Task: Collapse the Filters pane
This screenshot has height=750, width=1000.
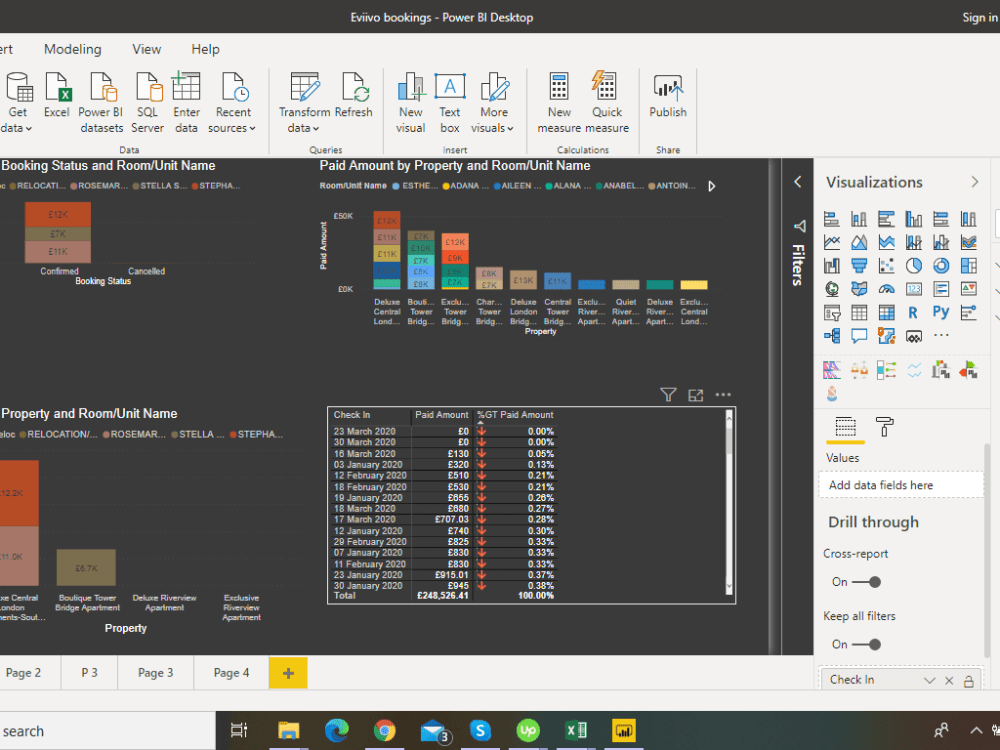Action: [x=798, y=182]
